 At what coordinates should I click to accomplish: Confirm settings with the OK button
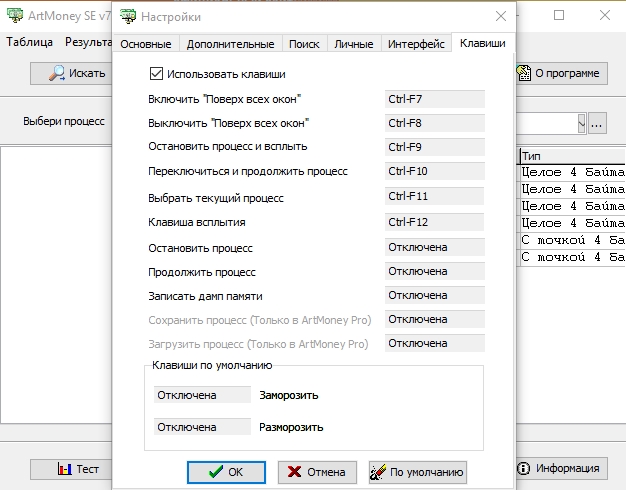pyautogui.click(x=226, y=472)
